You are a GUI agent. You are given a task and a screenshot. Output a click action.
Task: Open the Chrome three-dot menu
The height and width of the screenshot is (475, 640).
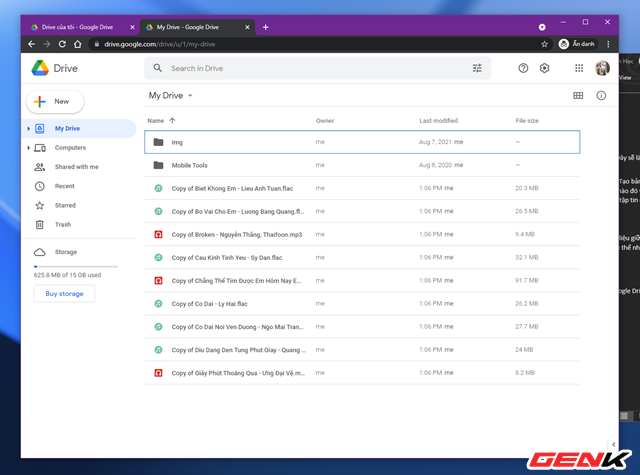[608, 44]
